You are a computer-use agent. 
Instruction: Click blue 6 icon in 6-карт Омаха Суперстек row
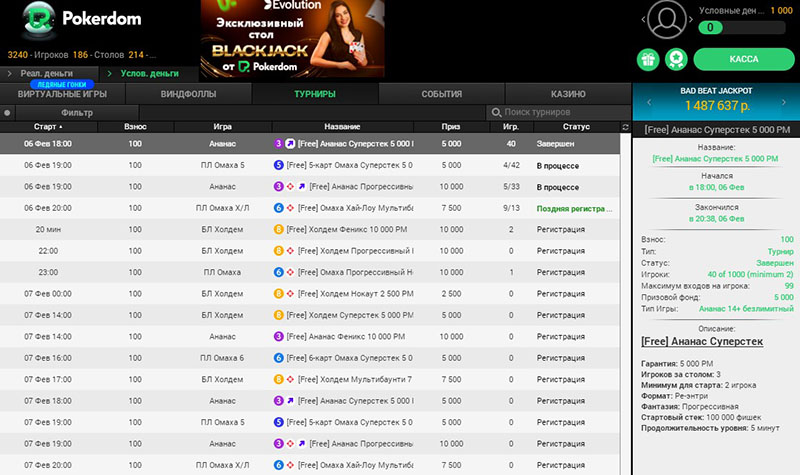[x=279, y=358]
